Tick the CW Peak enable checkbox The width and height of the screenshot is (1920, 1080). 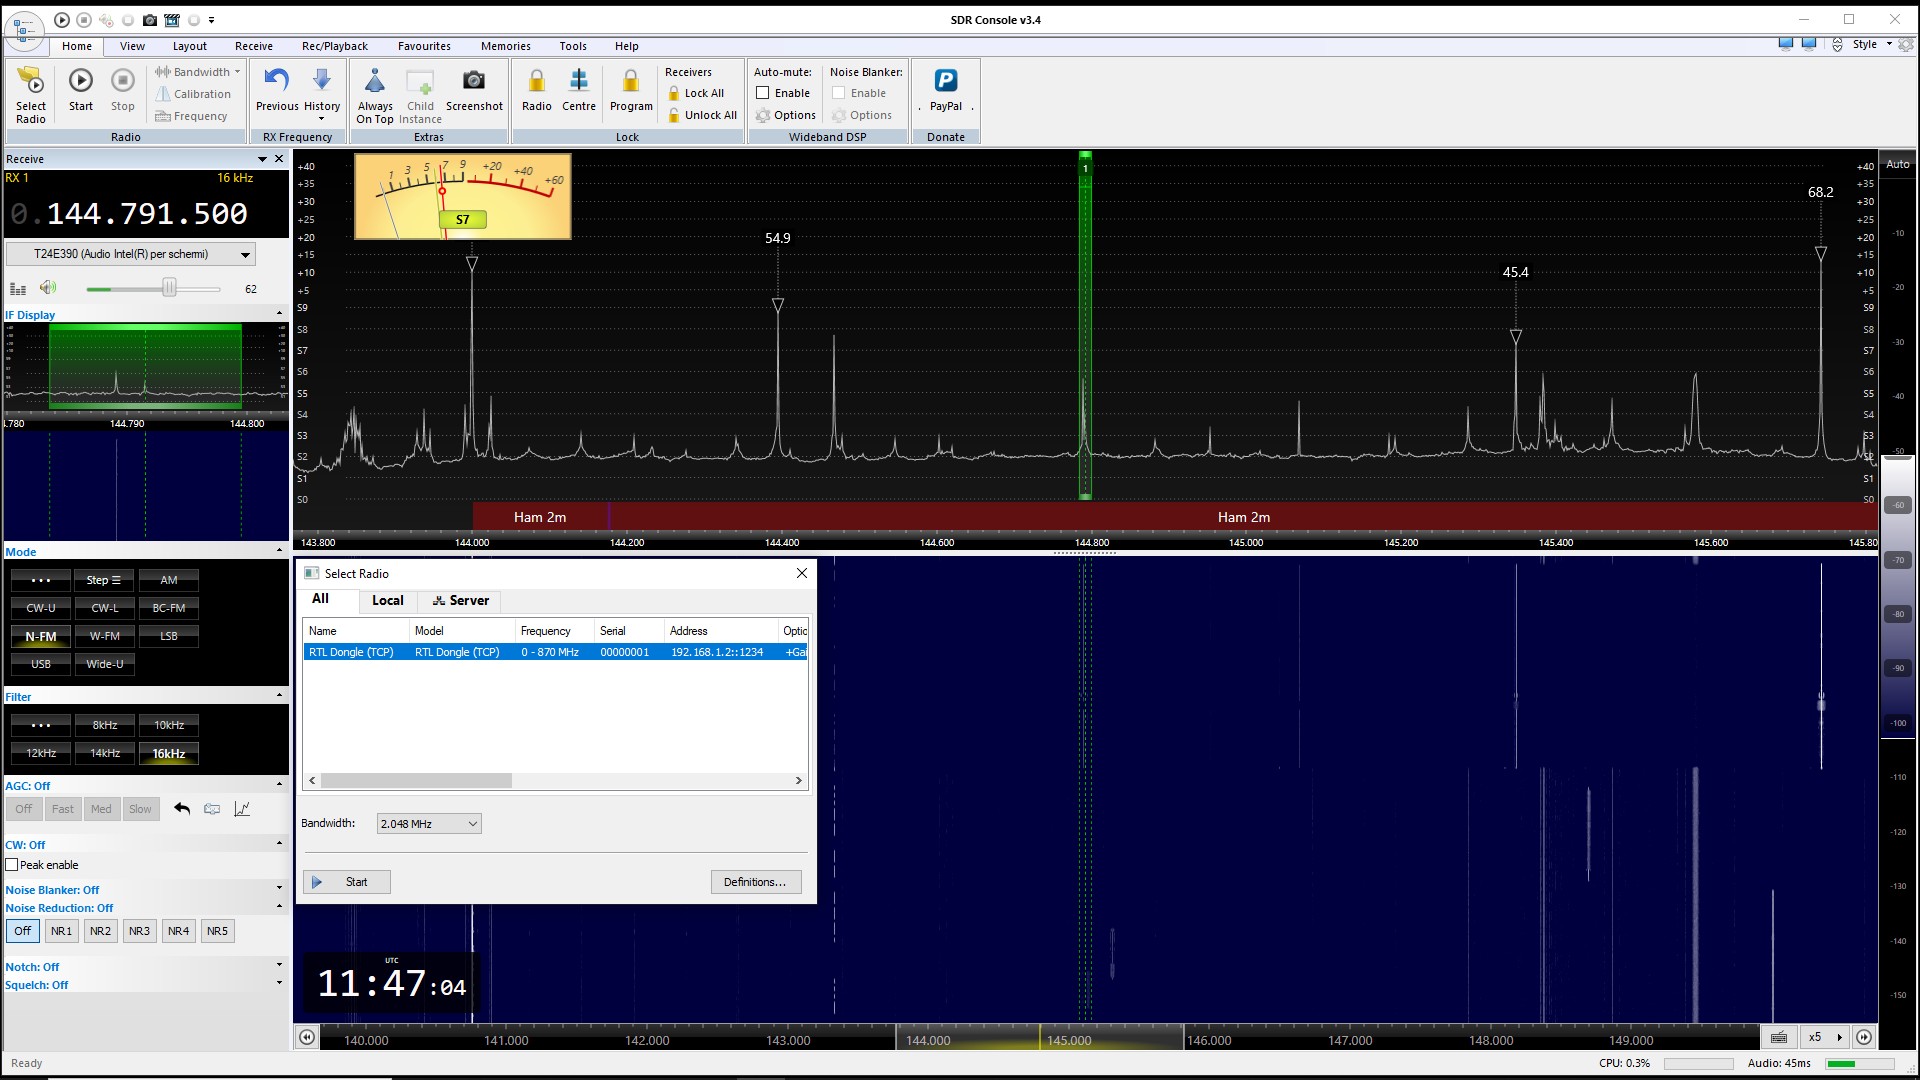coord(12,865)
